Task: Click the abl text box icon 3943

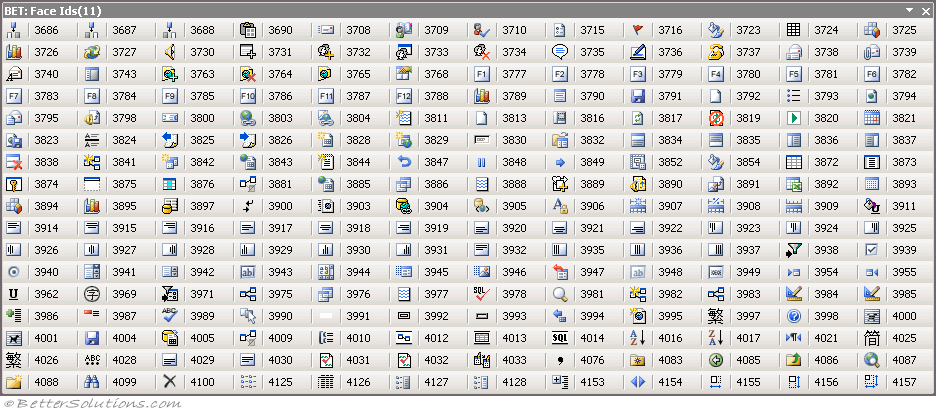Action: (248, 272)
